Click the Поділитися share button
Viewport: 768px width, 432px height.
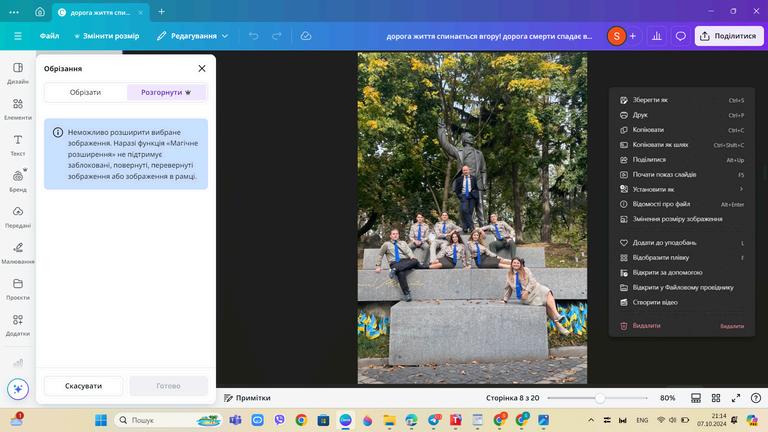(728, 36)
